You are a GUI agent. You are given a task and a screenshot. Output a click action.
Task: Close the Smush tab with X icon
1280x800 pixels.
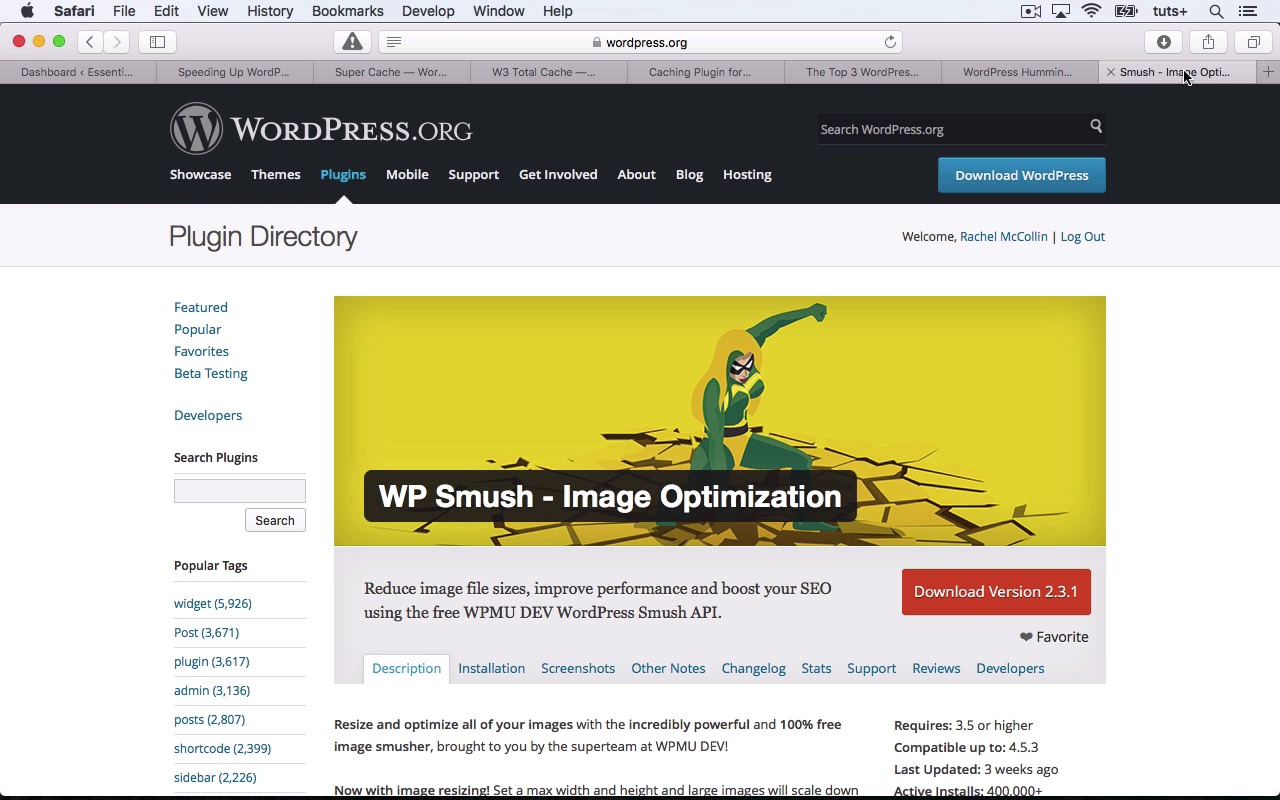point(1110,72)
